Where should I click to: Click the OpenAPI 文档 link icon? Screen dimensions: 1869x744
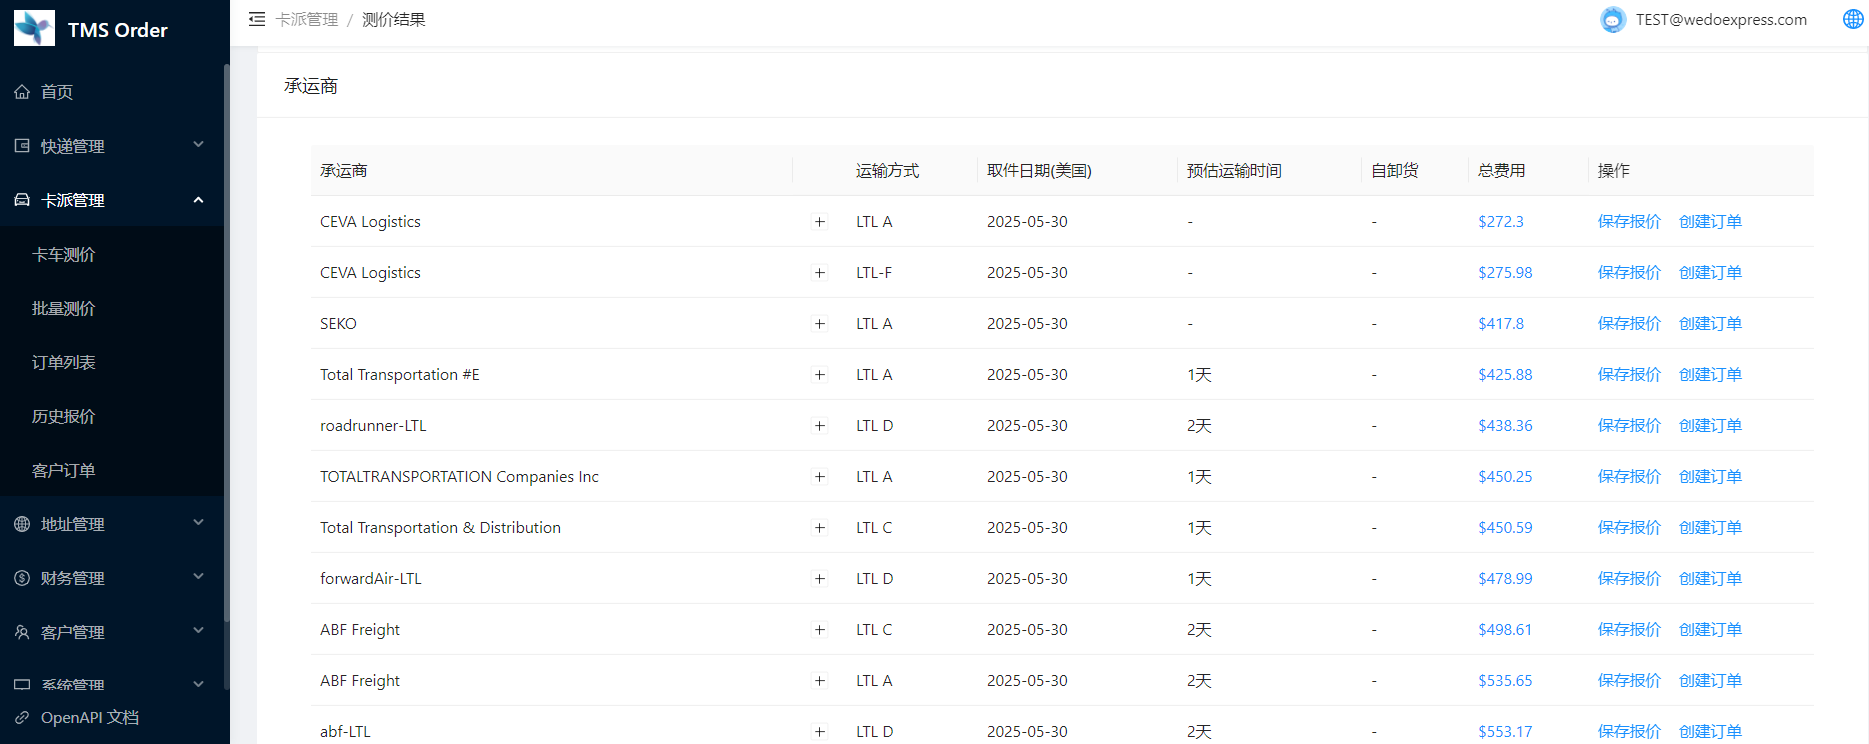[22, 718]
